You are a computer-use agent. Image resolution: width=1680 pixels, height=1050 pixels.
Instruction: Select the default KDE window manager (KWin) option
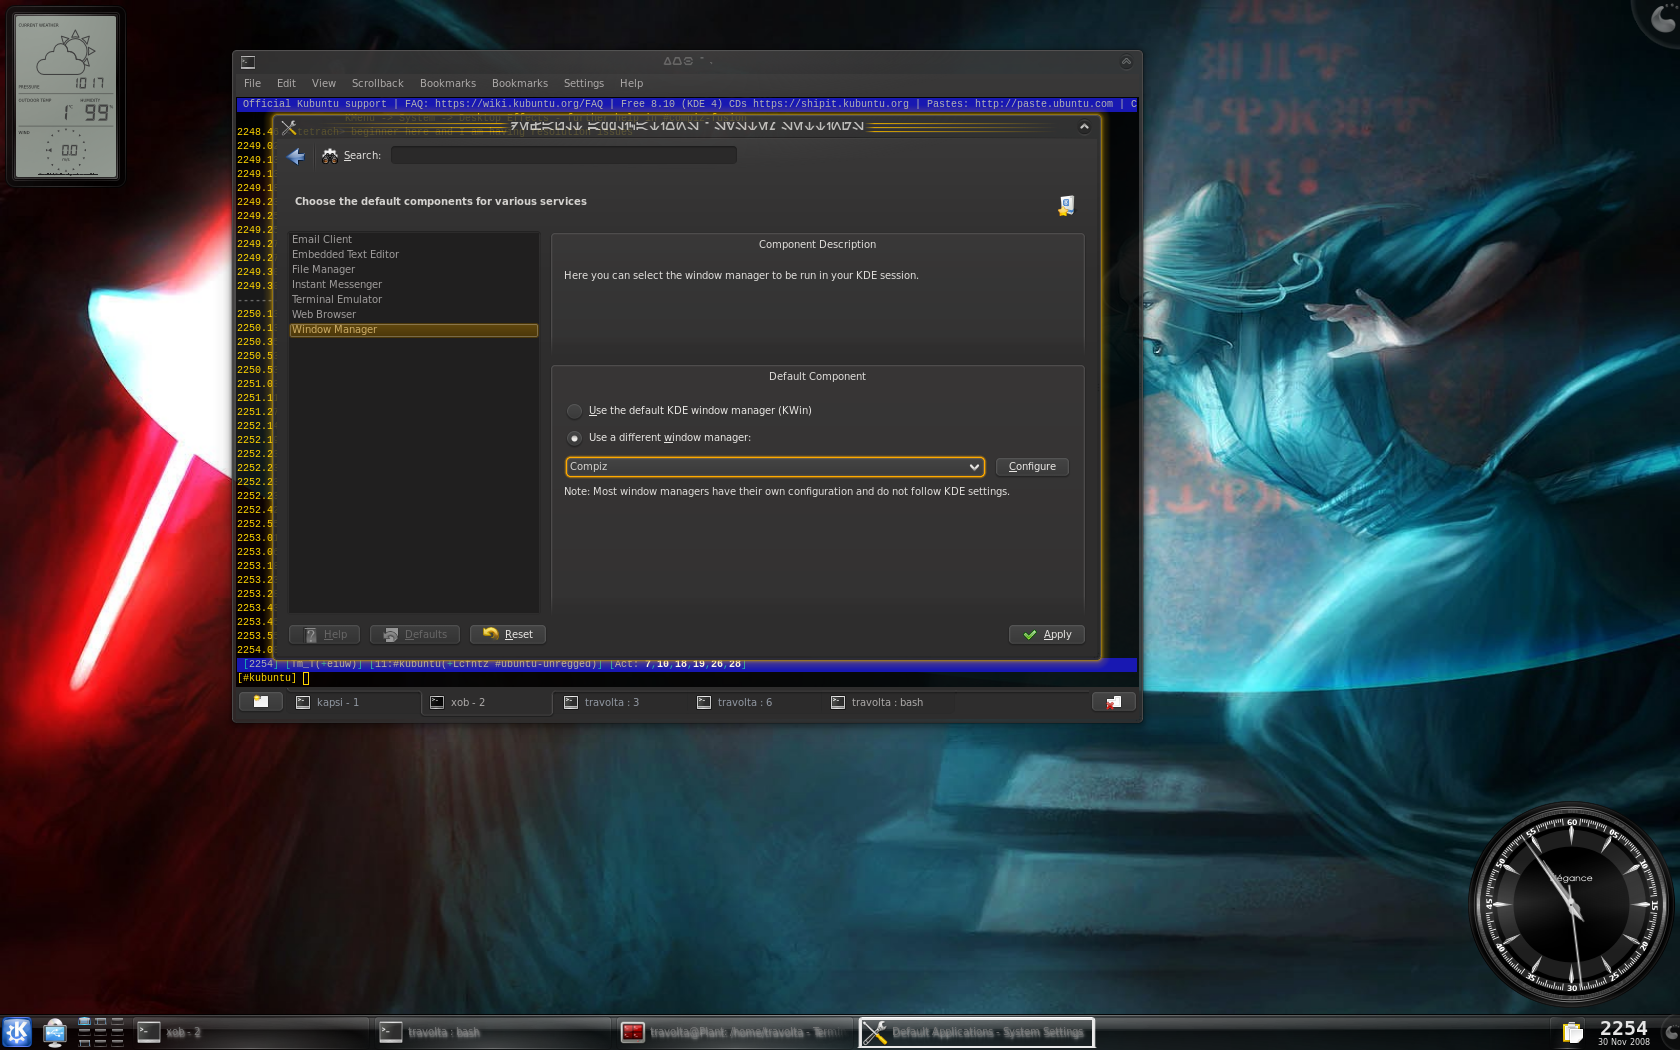(689, 411)
